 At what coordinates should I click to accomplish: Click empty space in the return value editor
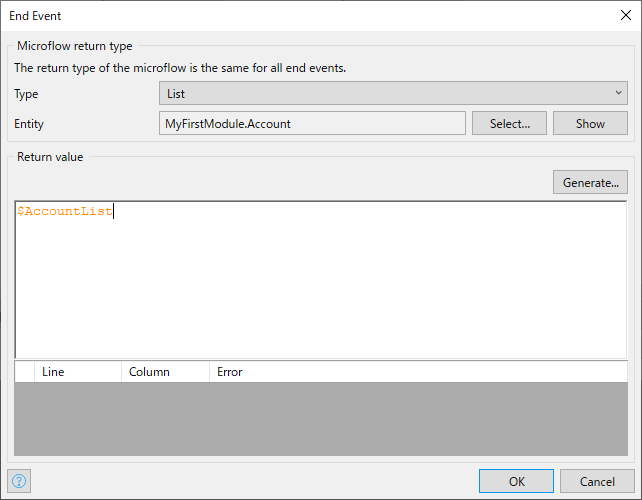click(x=320, y=290)
